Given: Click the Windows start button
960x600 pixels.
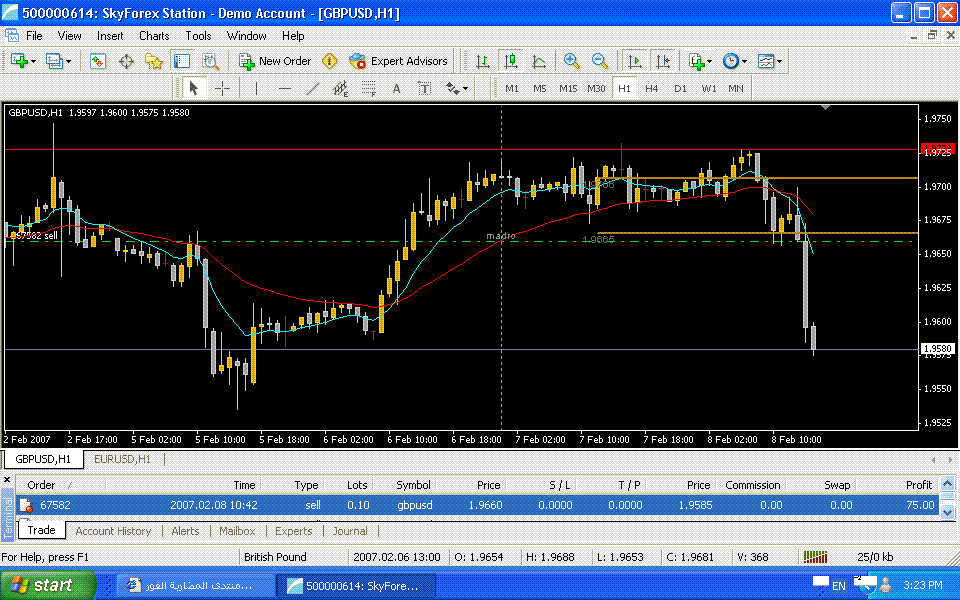Looking at the screenshot, I should pyautogui.click(x=49, y=585).
